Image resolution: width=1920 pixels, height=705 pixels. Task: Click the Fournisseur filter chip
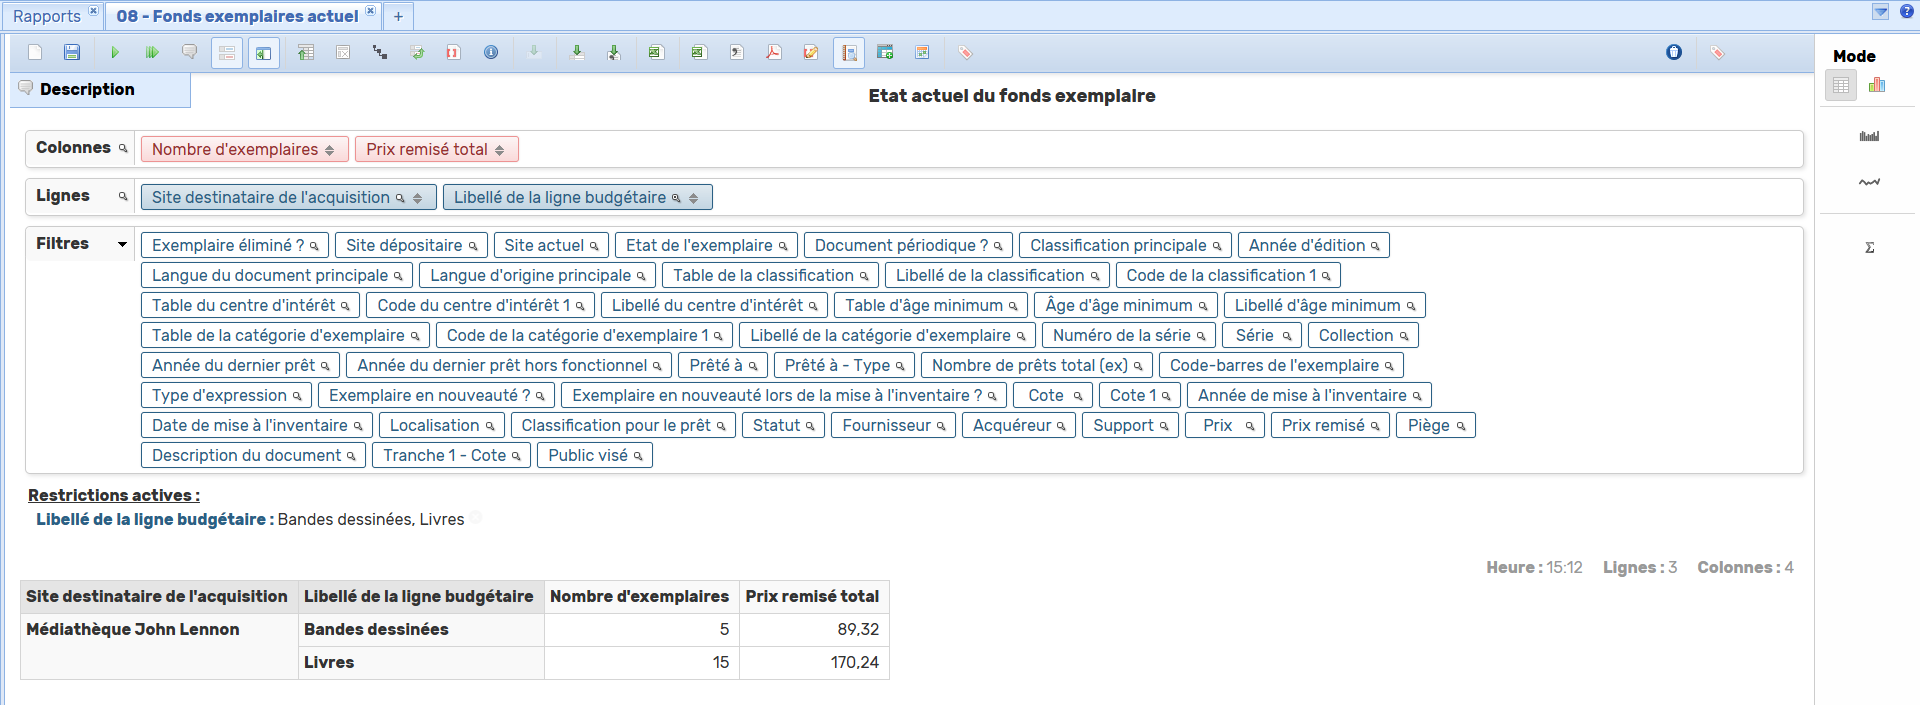pyautogui.click(x=893, y=425)
